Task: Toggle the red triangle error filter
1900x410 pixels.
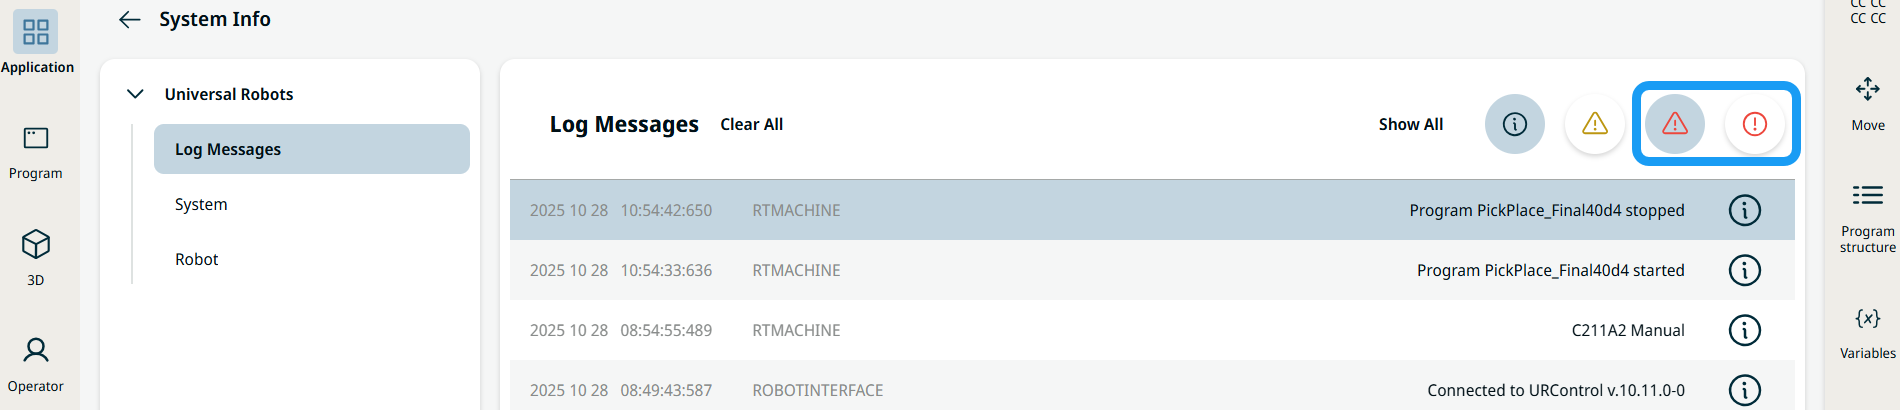Action: (1675, 124)
